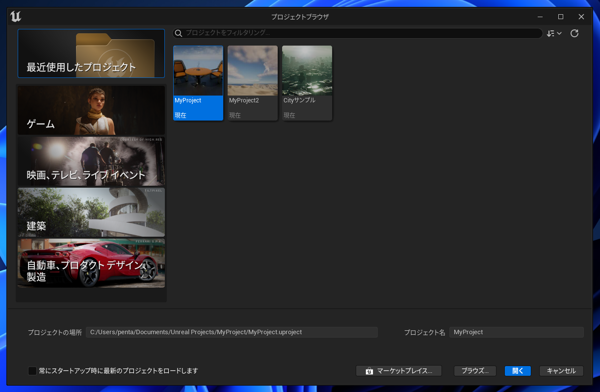Click the Cityサンプル name label
Screen dimensions: 600x392
[299, 100]
